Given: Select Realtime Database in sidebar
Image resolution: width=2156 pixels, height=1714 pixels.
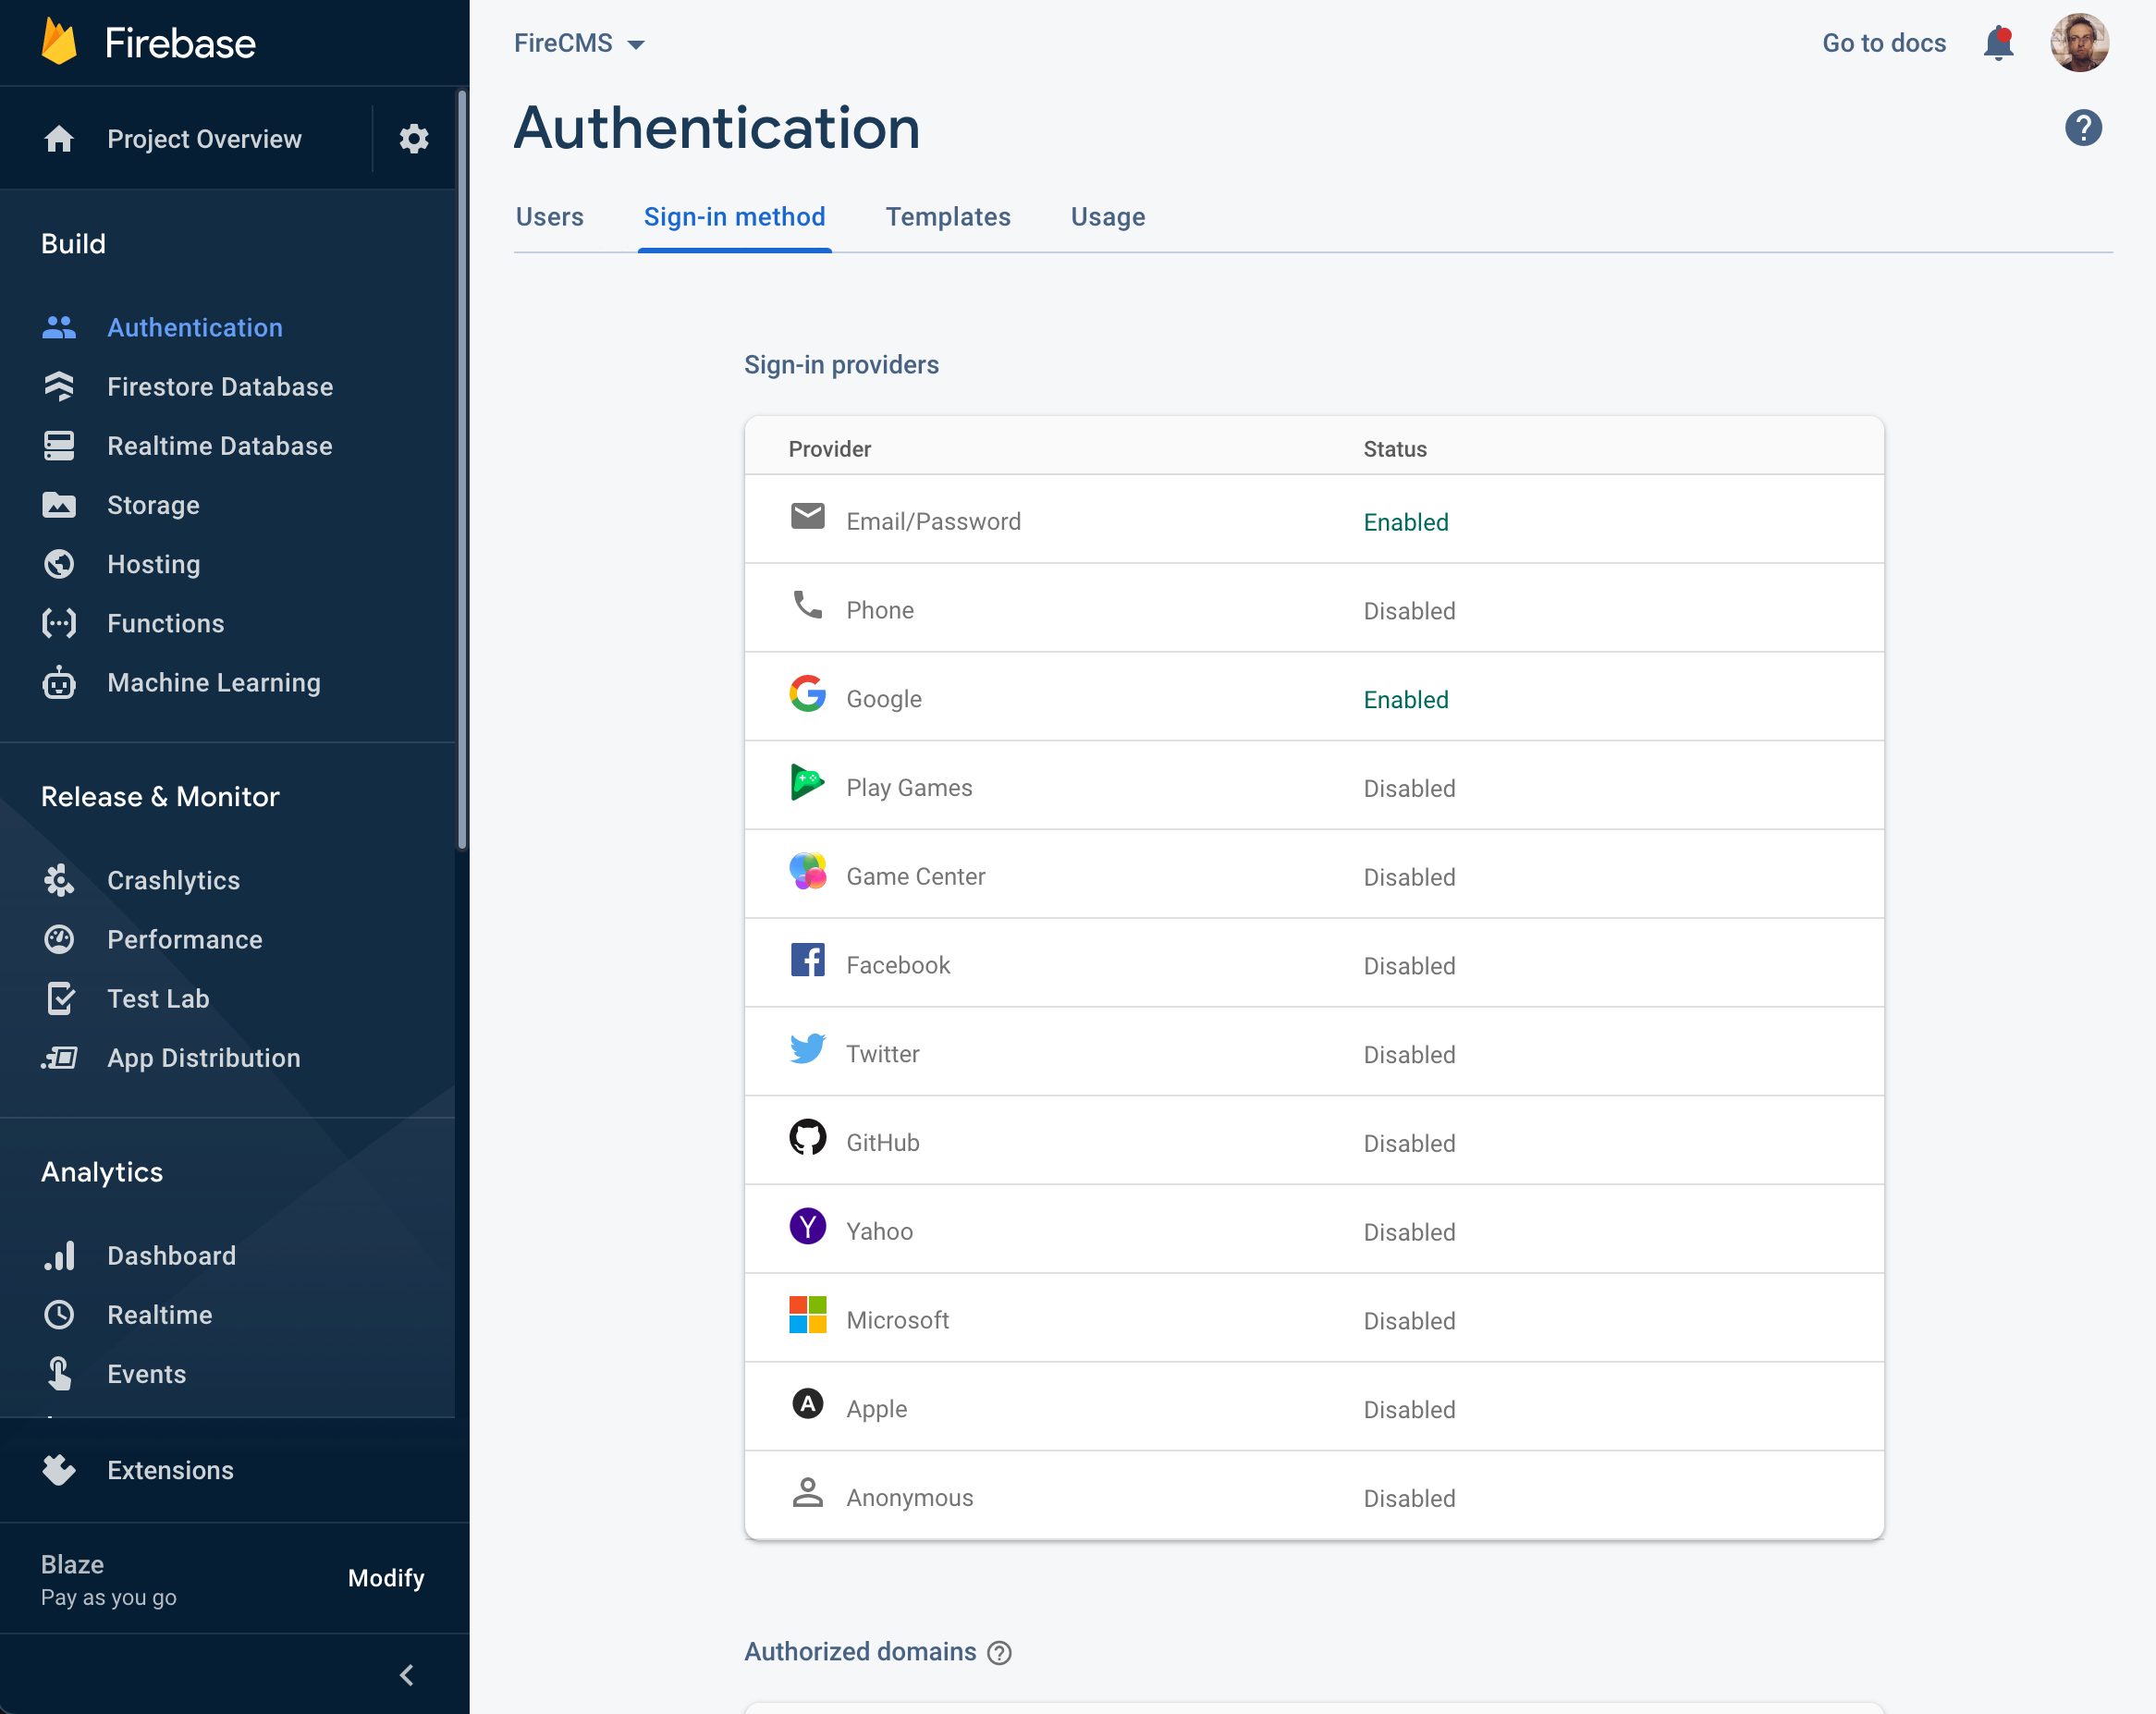Looking at the screenshot, I should click(220, 446).
